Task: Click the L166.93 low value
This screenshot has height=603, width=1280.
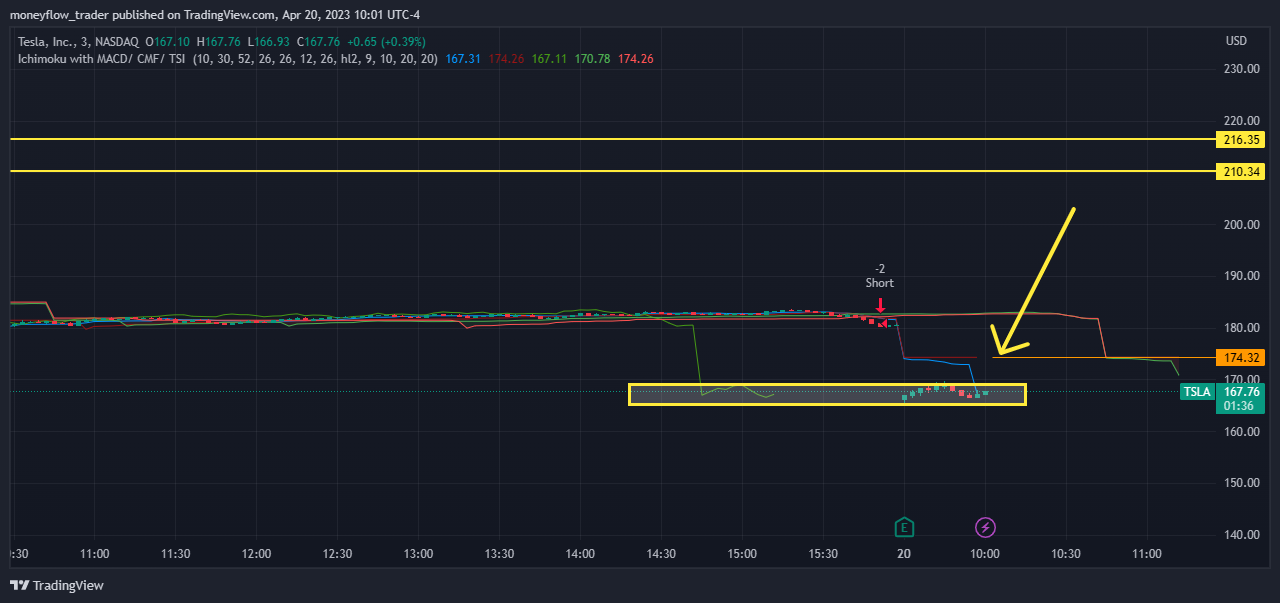Action: 270,42
